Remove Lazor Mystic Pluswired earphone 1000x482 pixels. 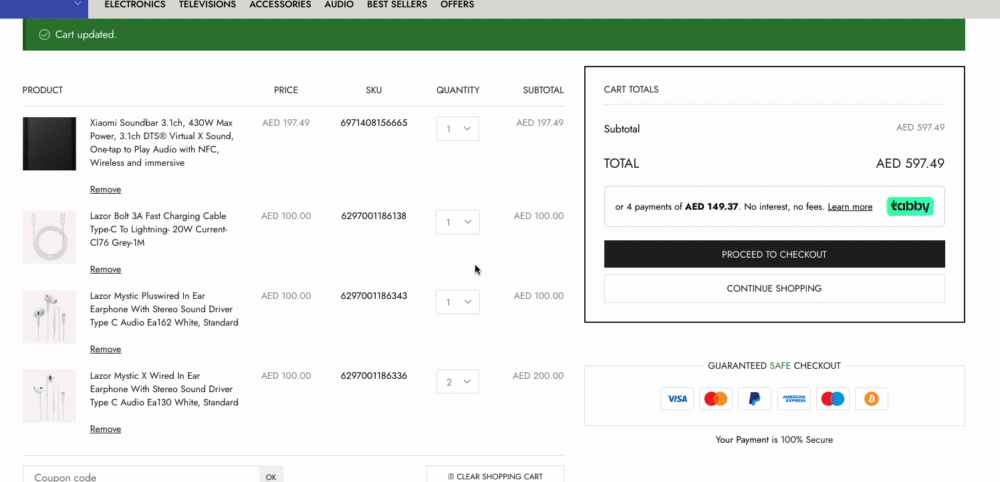tap(105, 349)
